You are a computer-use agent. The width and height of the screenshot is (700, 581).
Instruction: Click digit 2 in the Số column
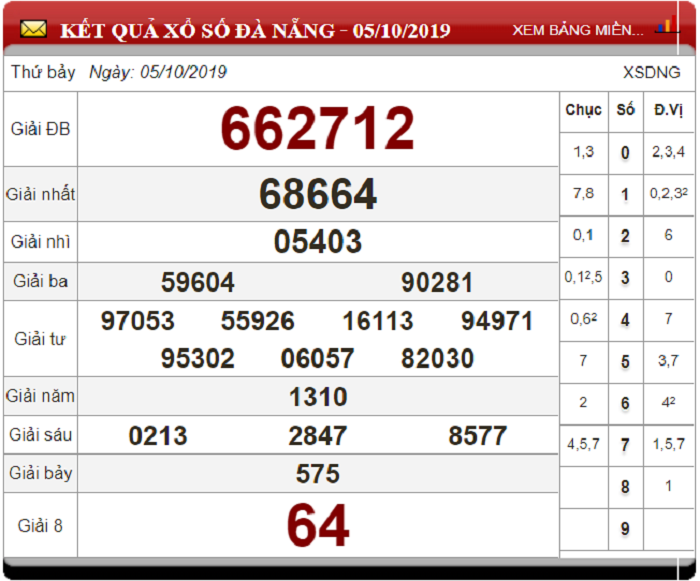[625, 236]
